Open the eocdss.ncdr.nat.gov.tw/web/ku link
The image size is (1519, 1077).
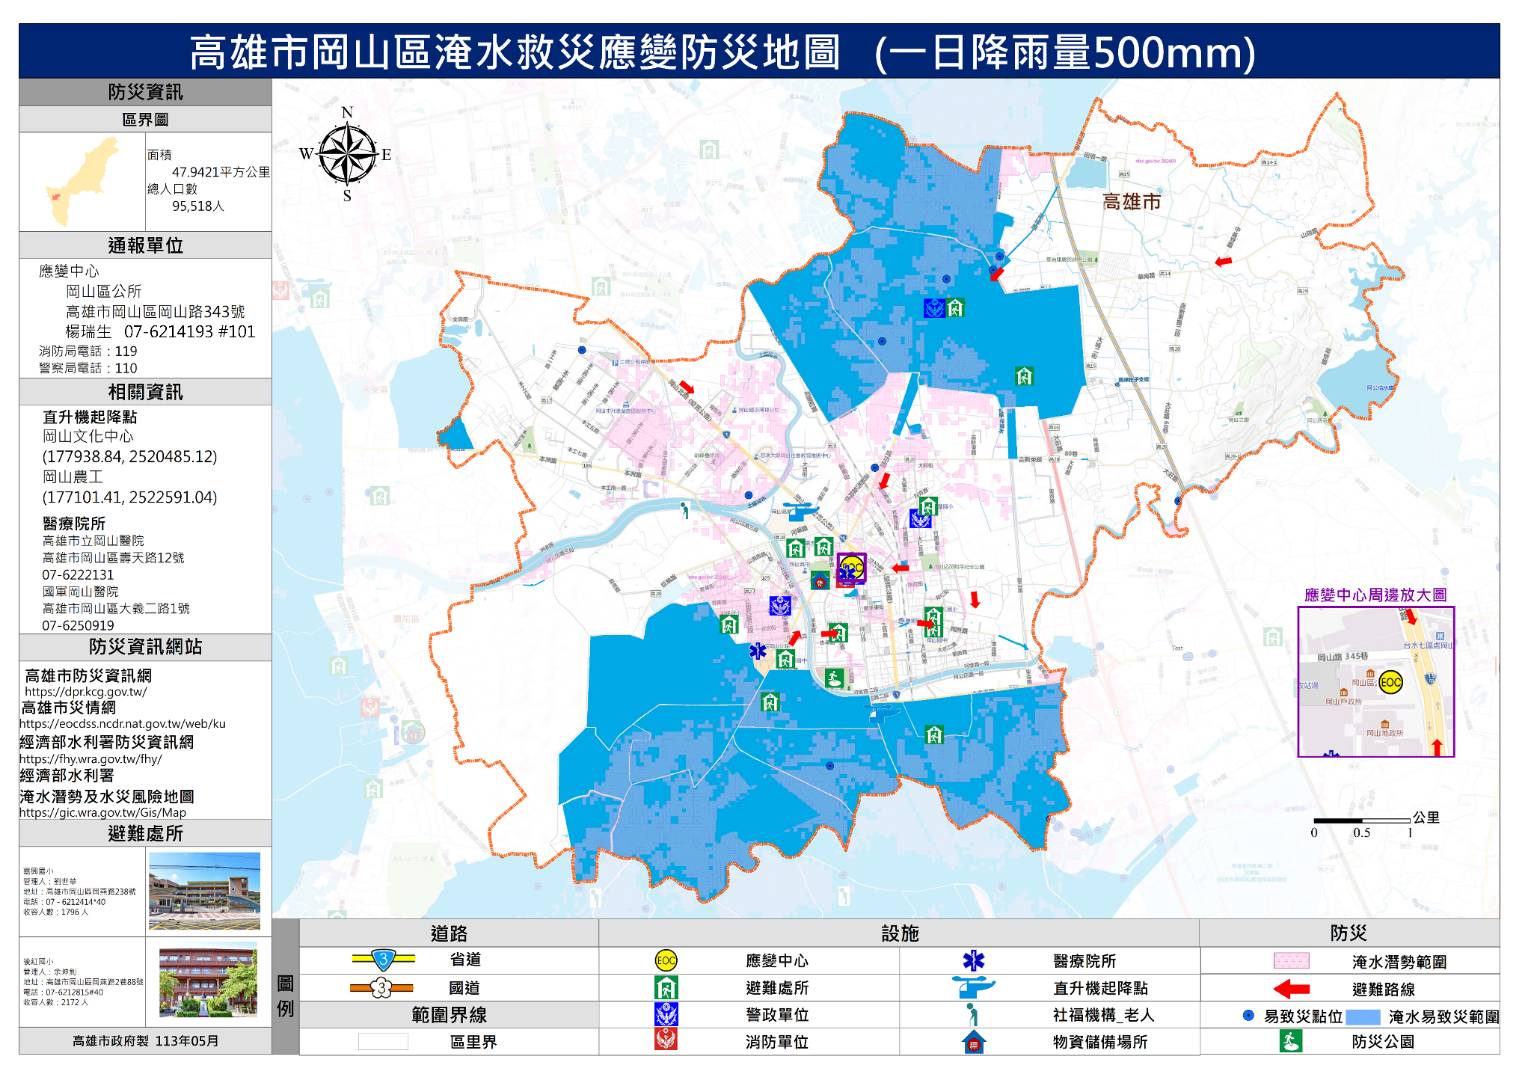point(122,723)
